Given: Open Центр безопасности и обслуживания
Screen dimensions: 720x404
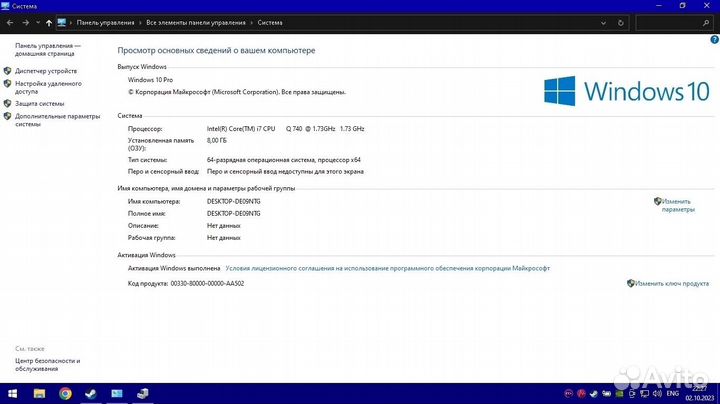Looking at the screenshot, I should point(47,364).
